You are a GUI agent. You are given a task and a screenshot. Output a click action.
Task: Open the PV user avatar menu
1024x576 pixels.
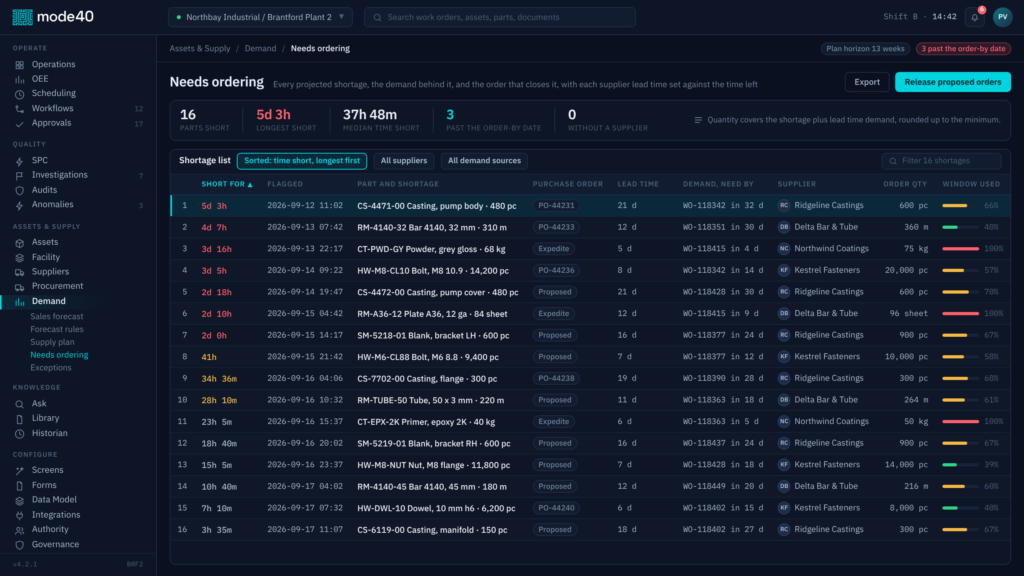coord(1002,17)
